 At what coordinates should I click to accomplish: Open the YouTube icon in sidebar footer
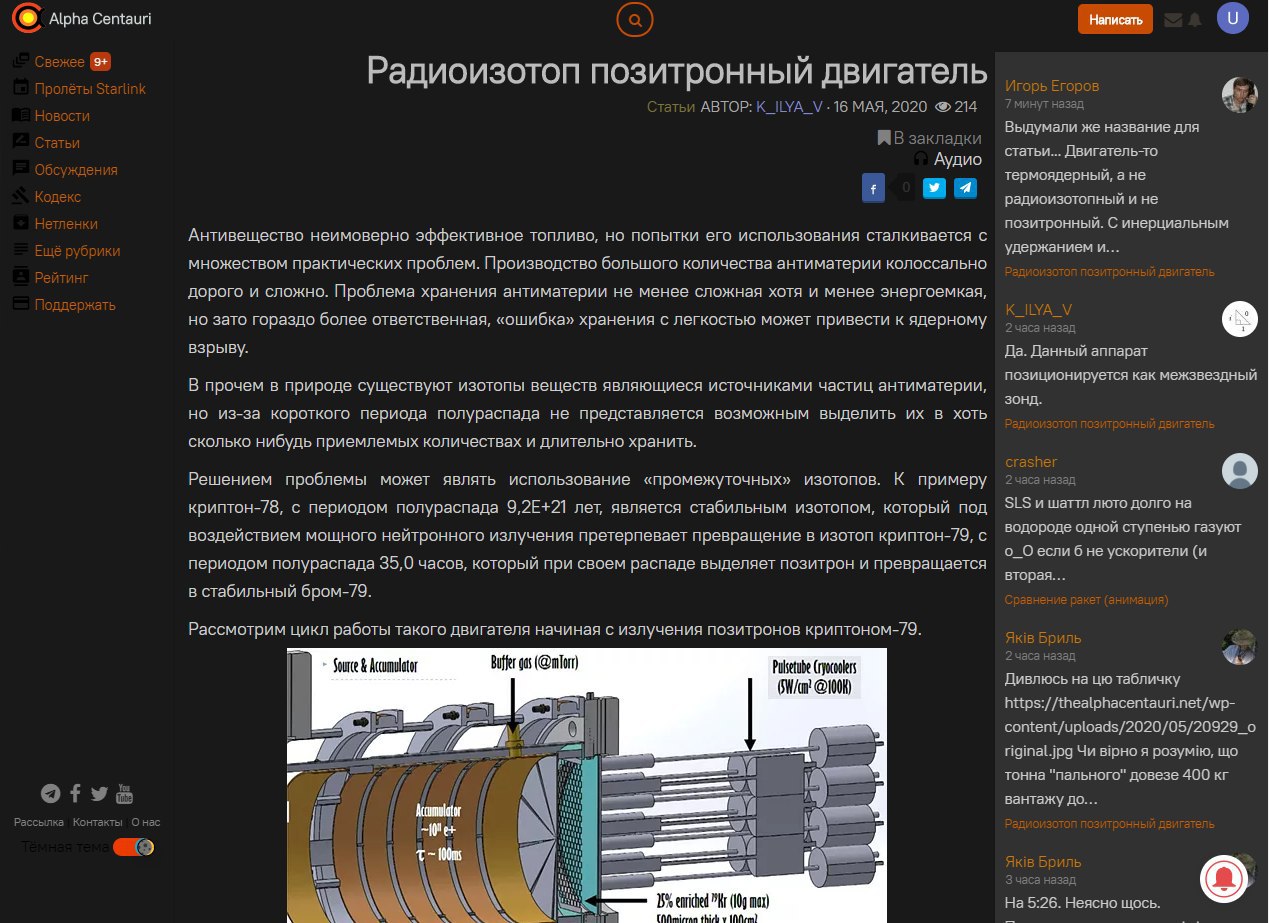click(124, 794)
